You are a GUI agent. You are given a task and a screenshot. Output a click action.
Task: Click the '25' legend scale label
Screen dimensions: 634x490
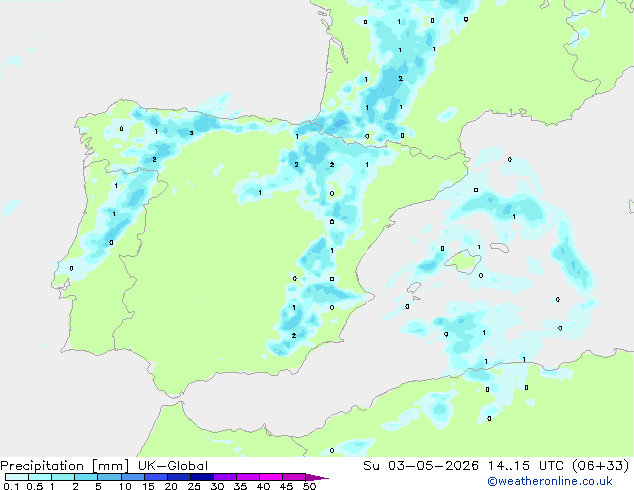194,486
